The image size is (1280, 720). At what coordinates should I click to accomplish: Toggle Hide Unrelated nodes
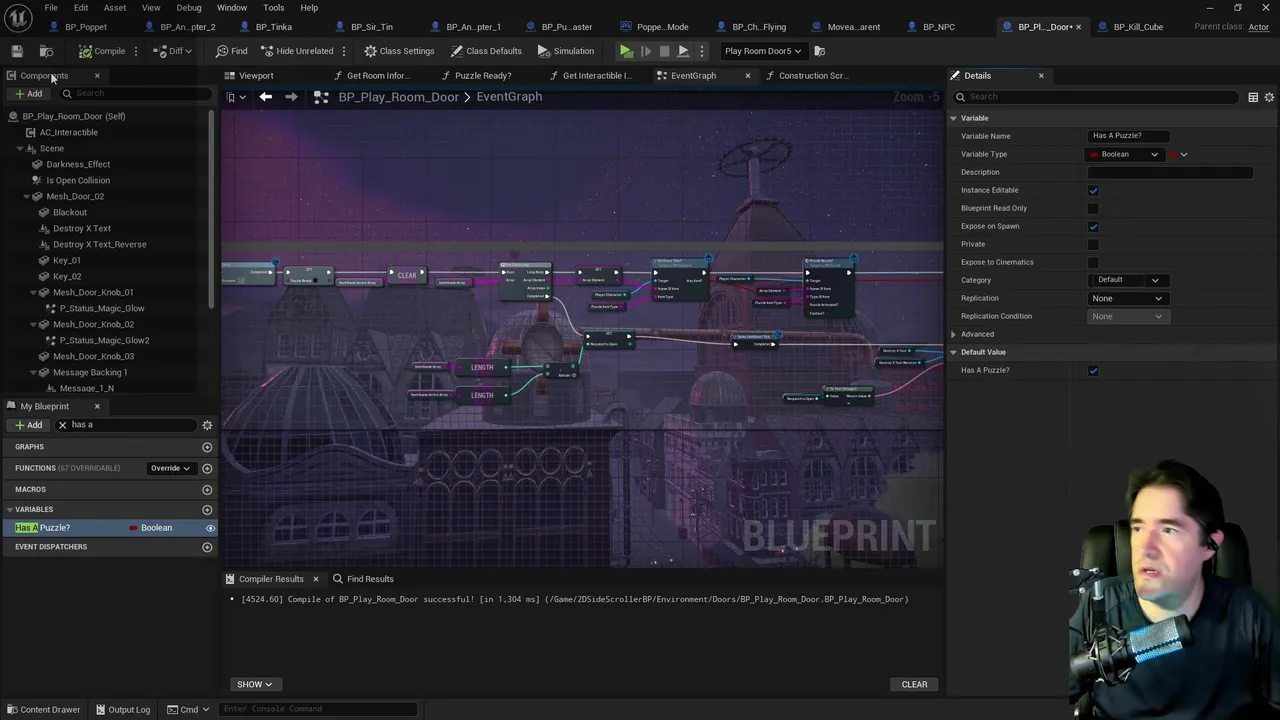[297, 51]
